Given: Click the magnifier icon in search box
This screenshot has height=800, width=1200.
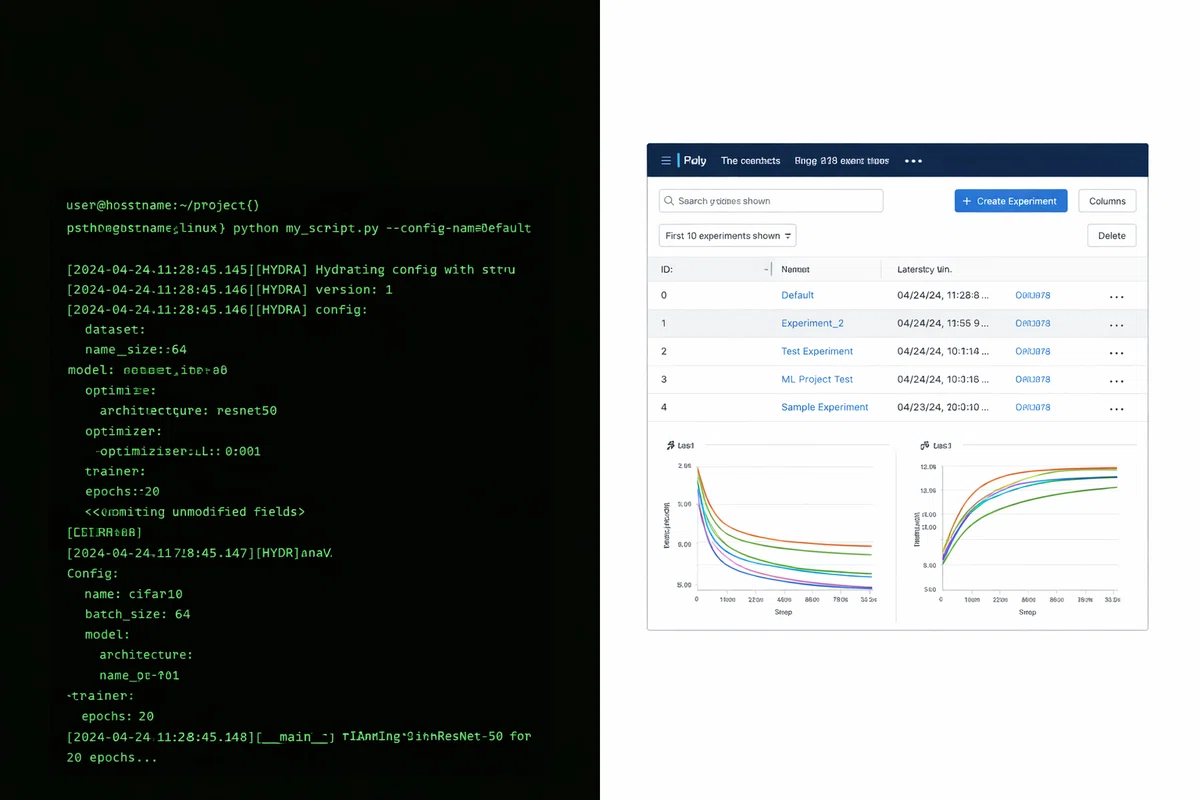Looking at the screenshot, I should pos(669,201).
